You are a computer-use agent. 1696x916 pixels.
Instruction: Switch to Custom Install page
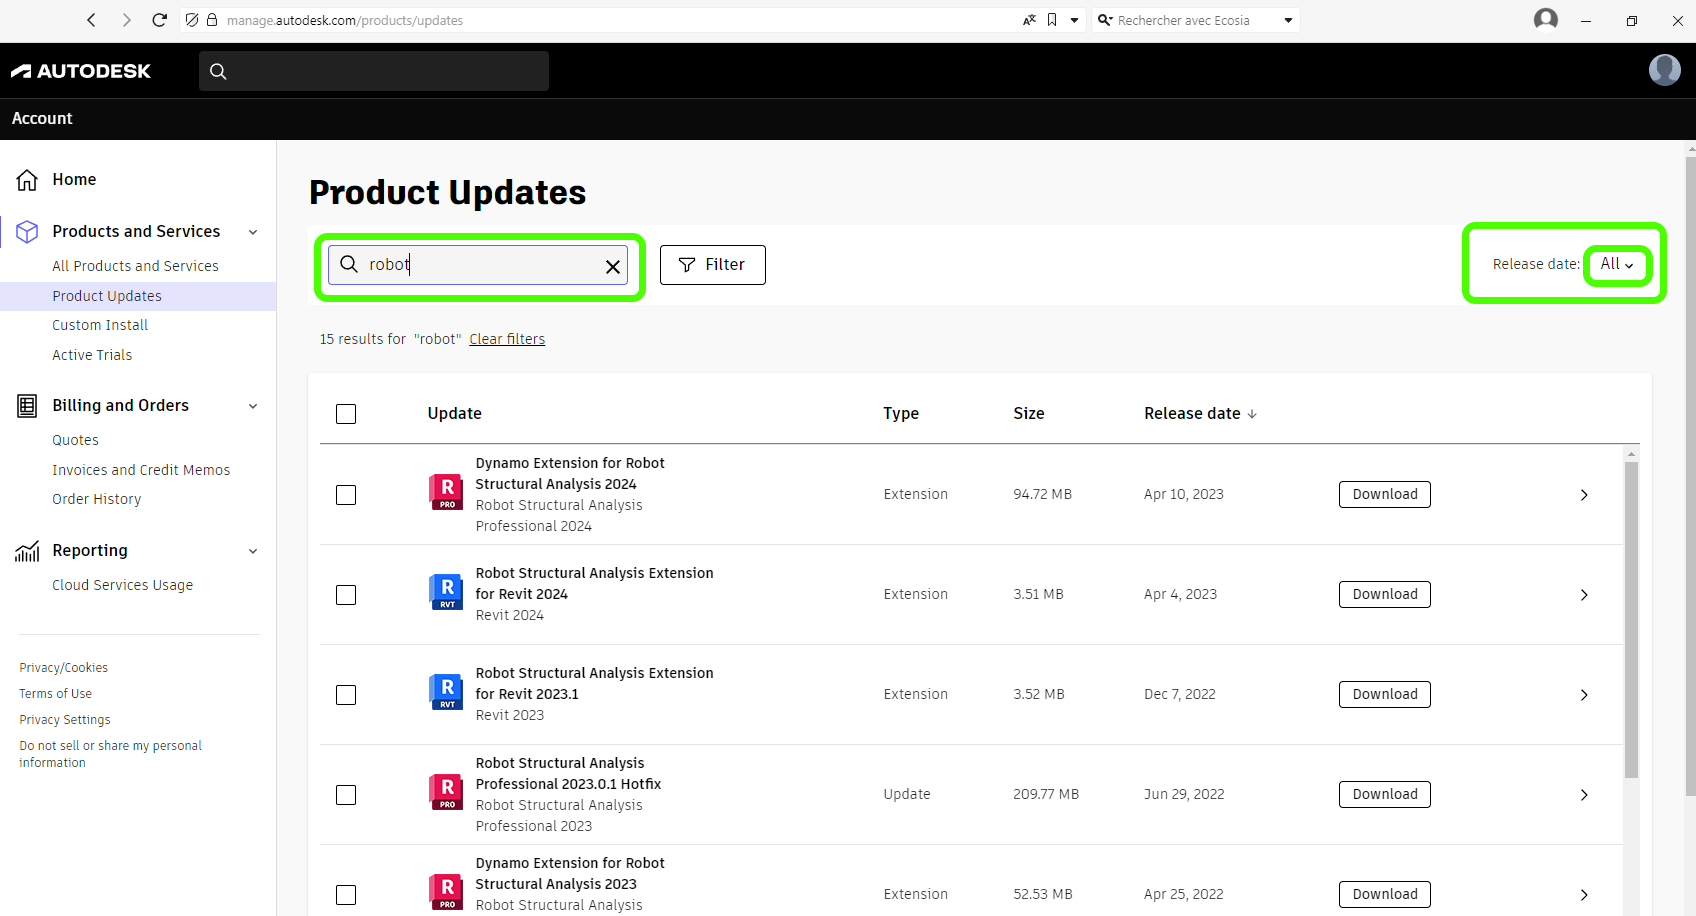(x=100, y=324)
